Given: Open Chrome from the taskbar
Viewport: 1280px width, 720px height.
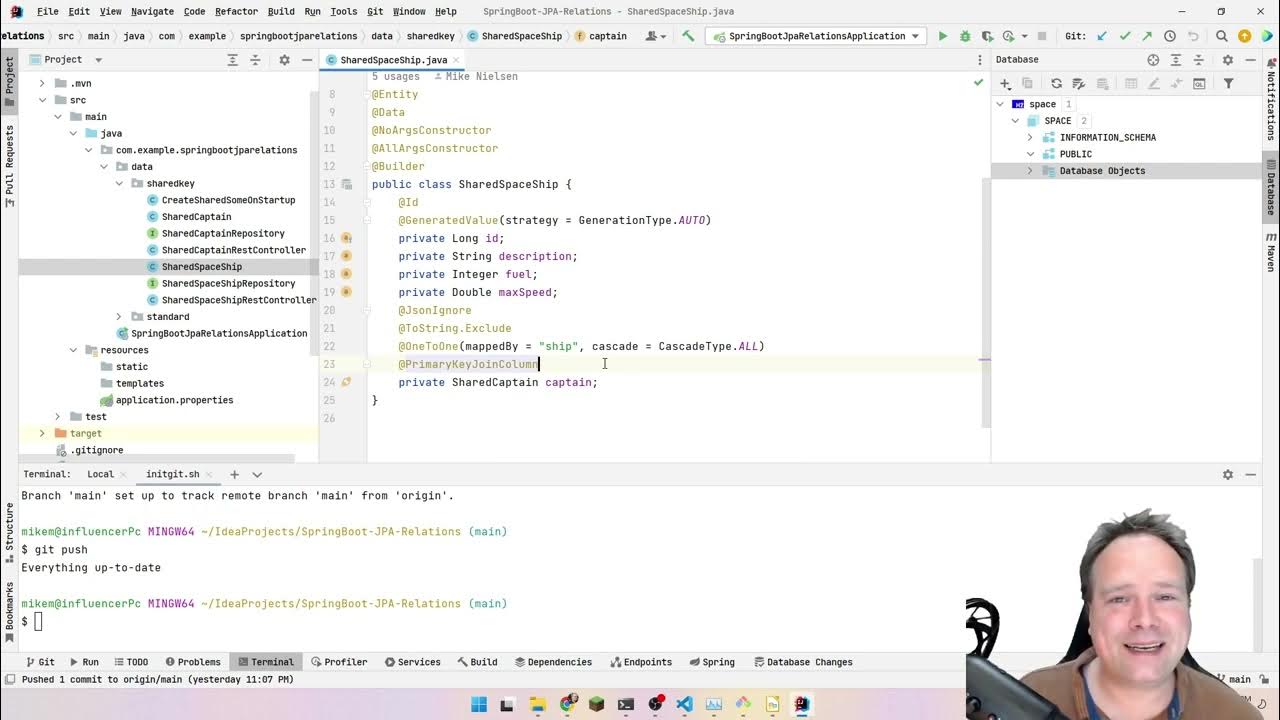Looking at the screenshot, I should tap(567, 704).
